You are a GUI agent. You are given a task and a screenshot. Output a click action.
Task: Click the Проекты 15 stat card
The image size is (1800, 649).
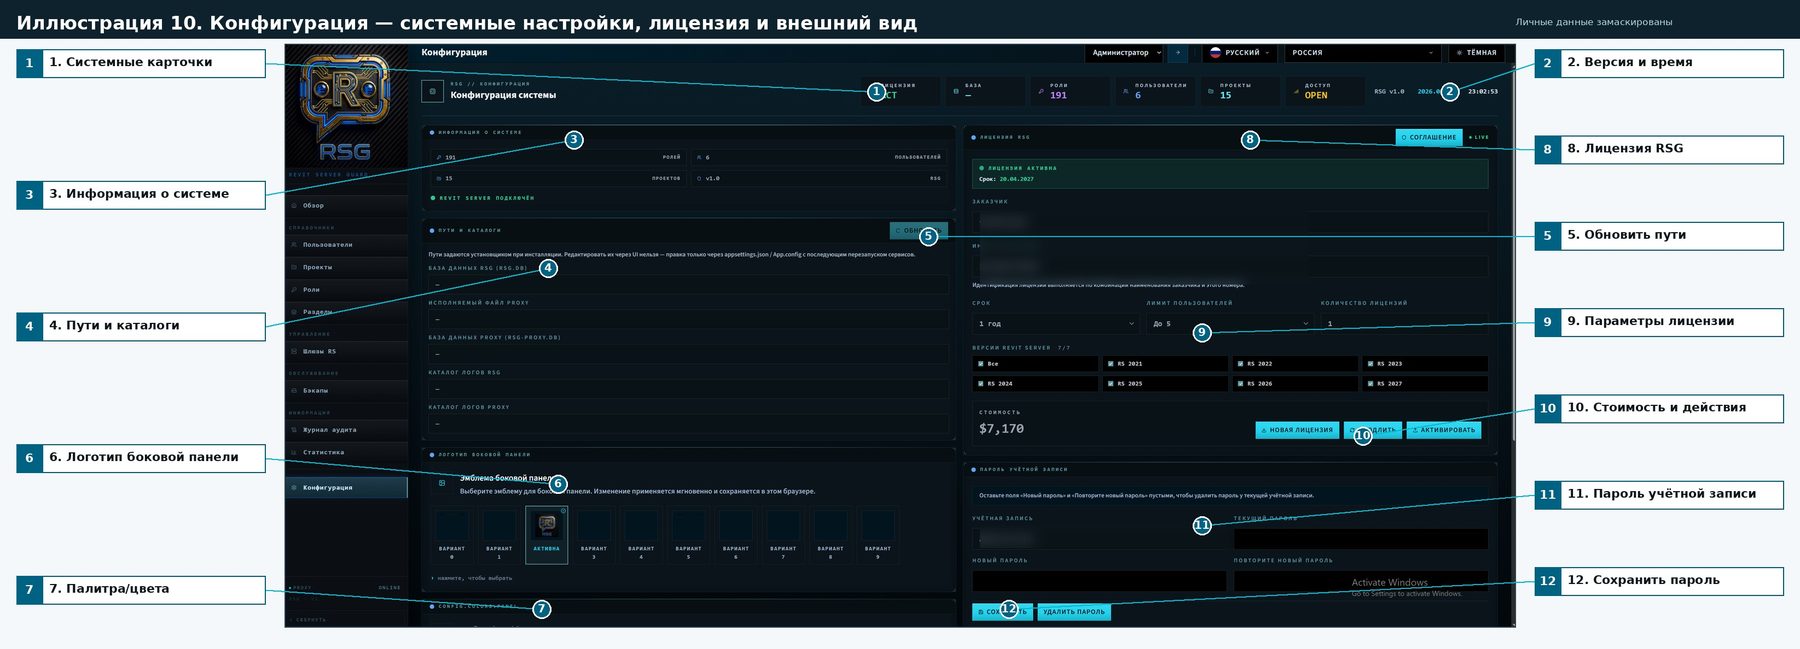[x=1240, y=91]
